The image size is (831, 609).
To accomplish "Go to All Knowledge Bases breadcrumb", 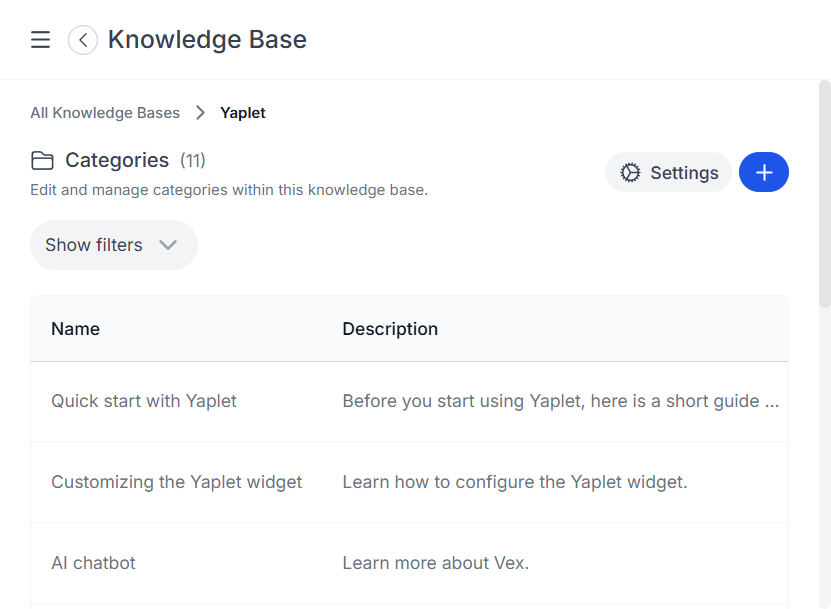I will (x=105, y=113).
